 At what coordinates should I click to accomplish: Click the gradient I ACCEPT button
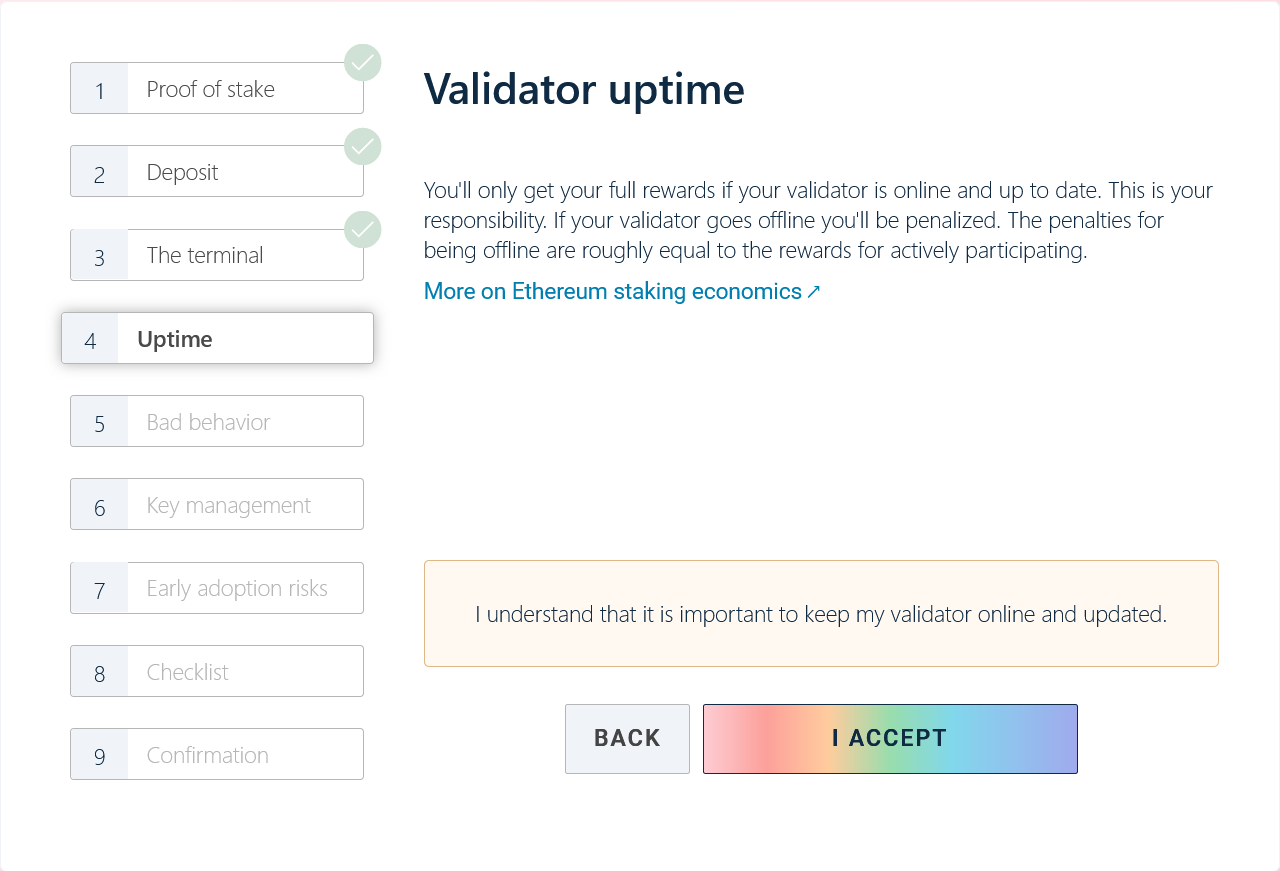click(890, 738)
